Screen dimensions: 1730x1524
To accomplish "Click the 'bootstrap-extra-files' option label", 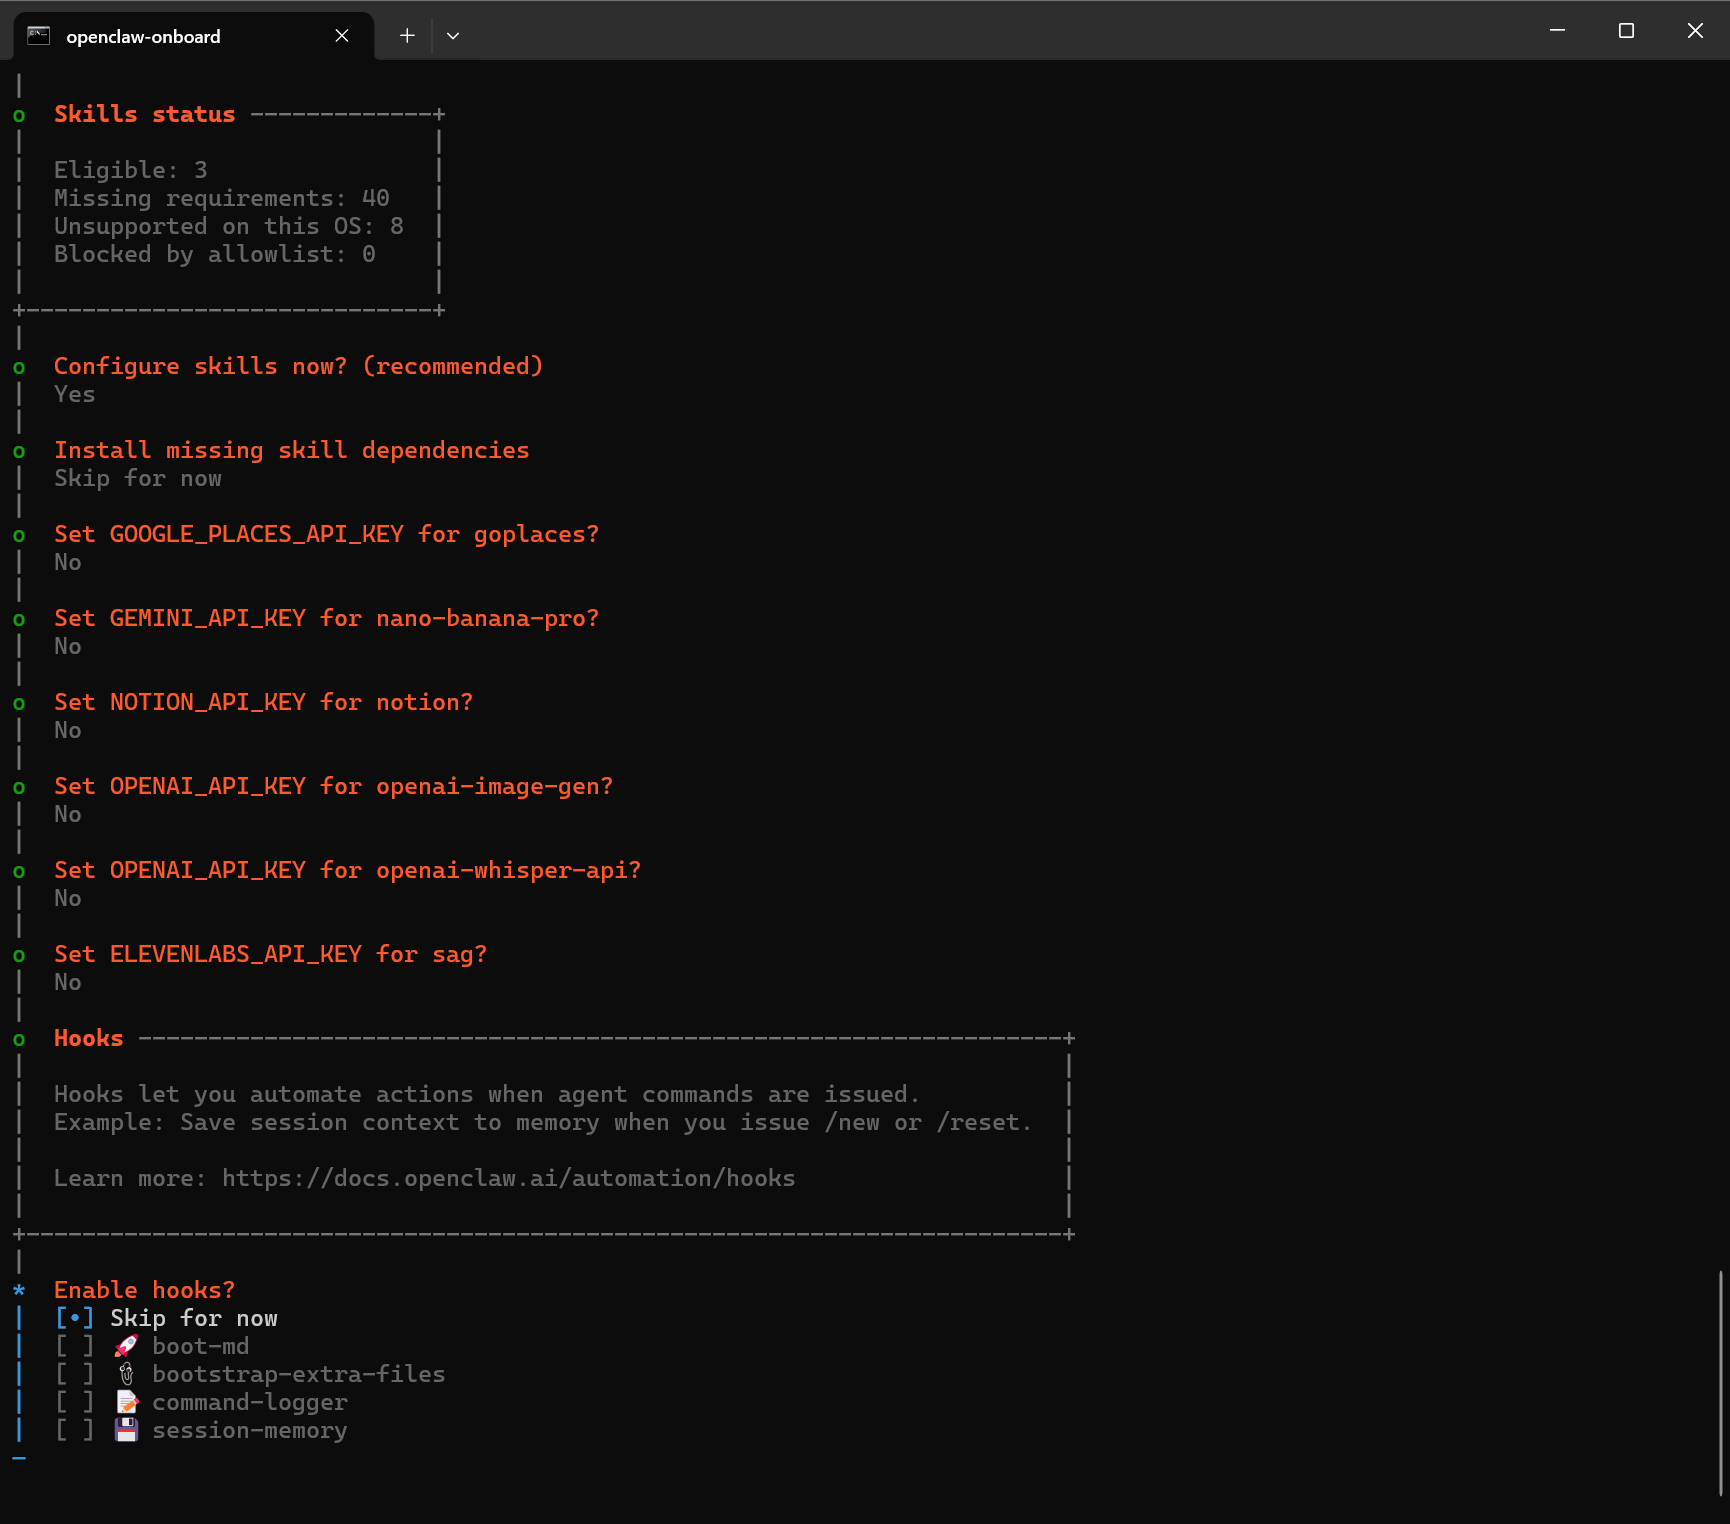I will pos(299,1374).
